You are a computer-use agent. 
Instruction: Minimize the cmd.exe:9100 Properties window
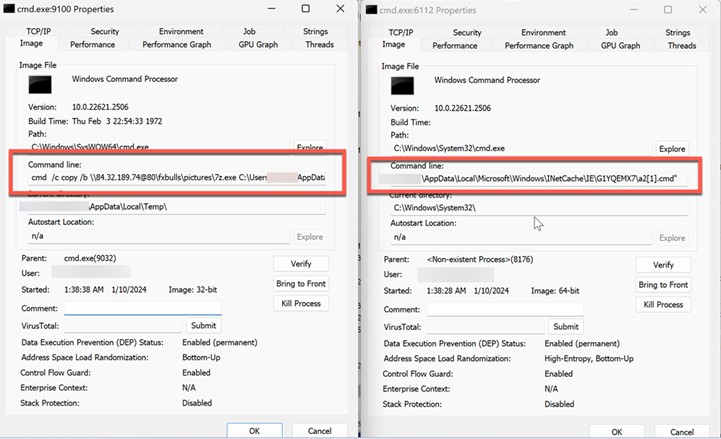tap(272, 9)
